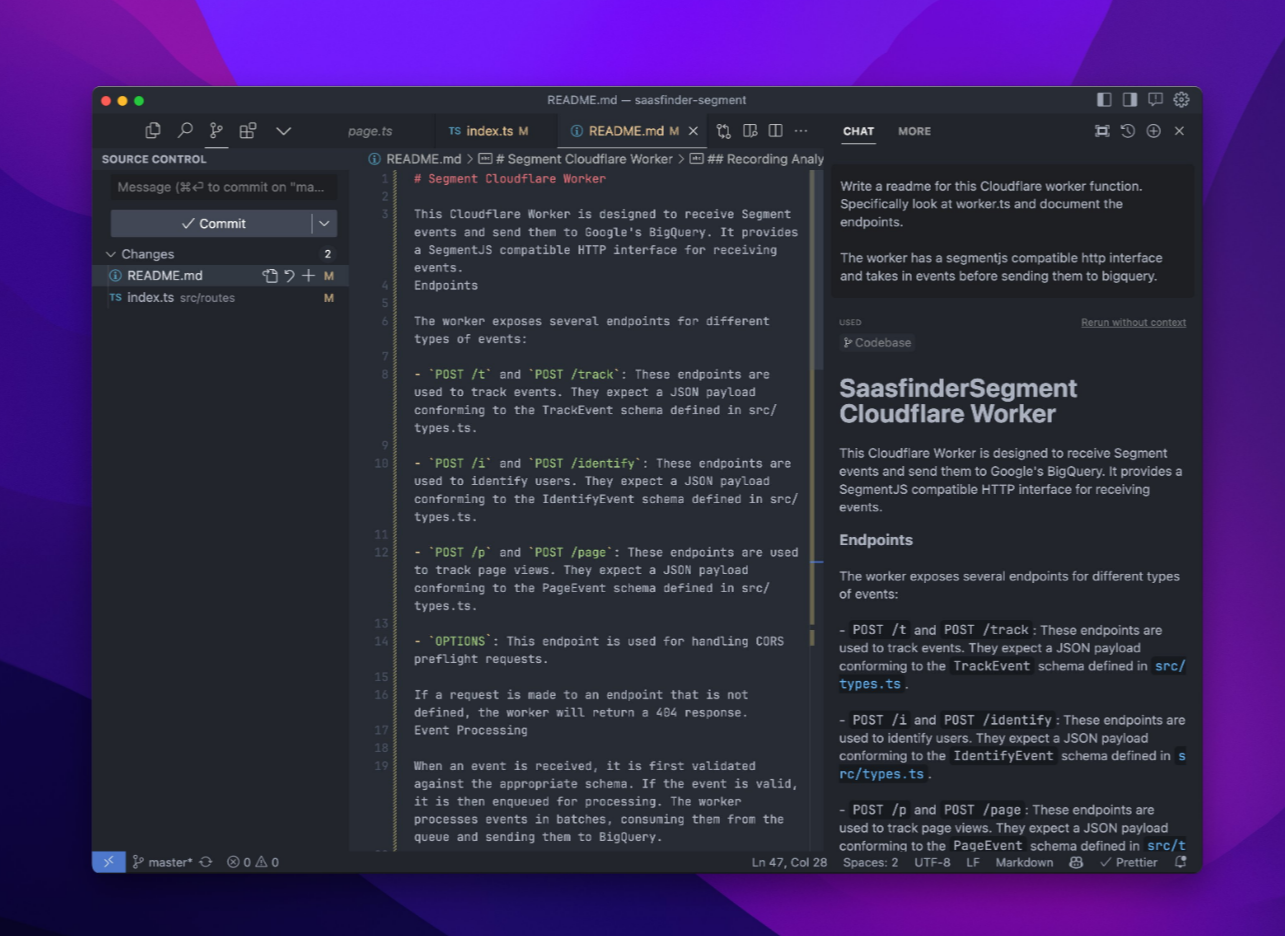Change encoding via UTF-8 status
This screenshot has width=1285, height=936.
(x=932, y=862)
